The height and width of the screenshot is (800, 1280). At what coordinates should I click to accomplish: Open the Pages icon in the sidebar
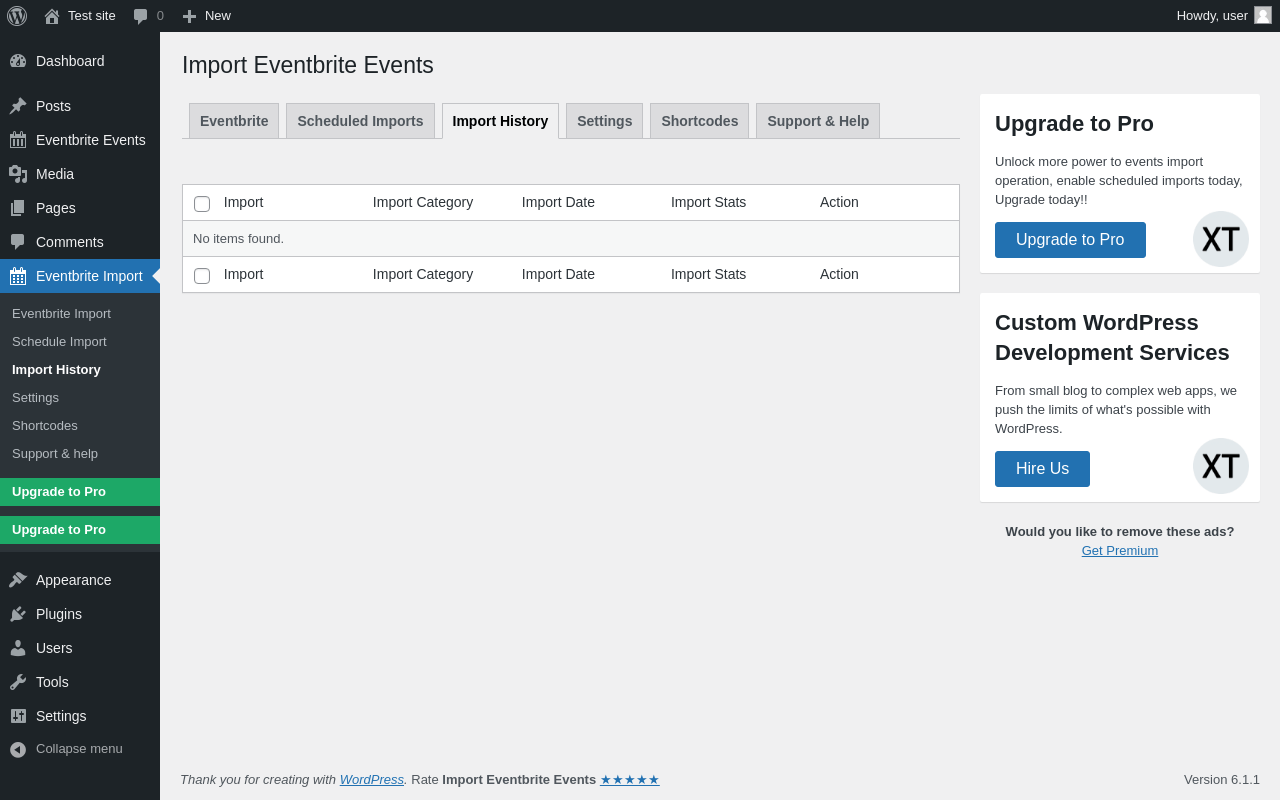[x=18, y=208]
